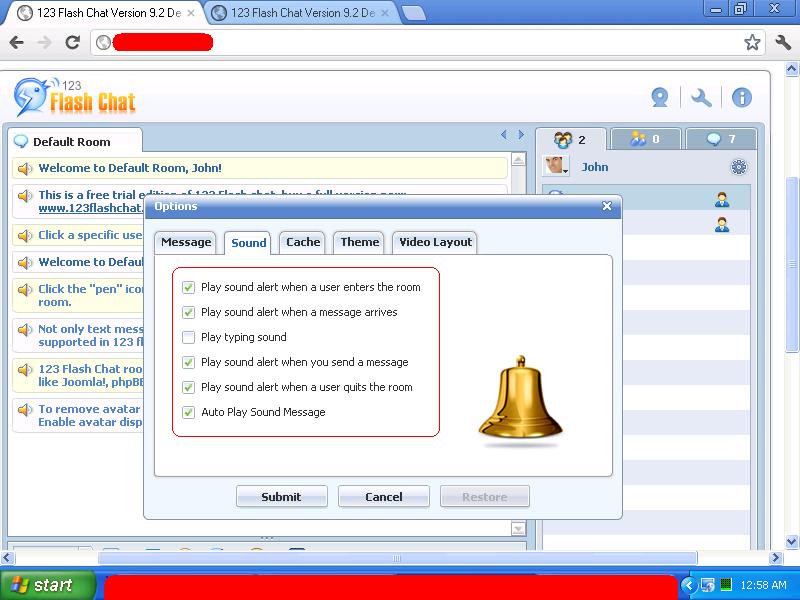
Task: Enable Play typing sound checkbox
Action: point(188,337)
